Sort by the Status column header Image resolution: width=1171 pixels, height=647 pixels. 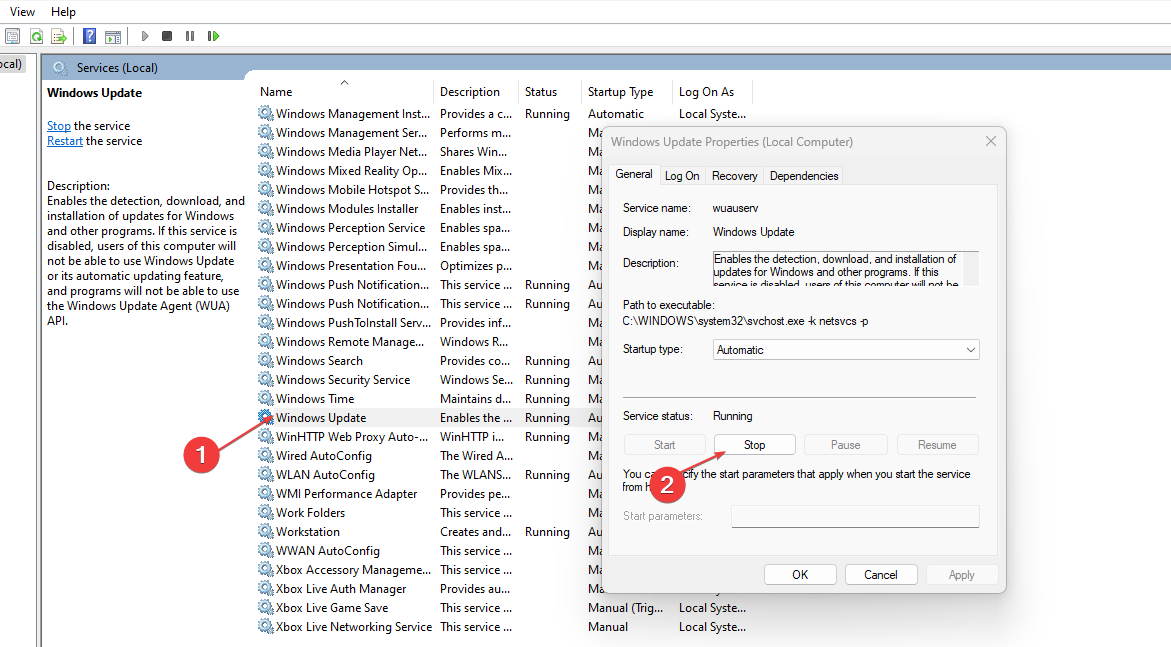tap(549, 91)
